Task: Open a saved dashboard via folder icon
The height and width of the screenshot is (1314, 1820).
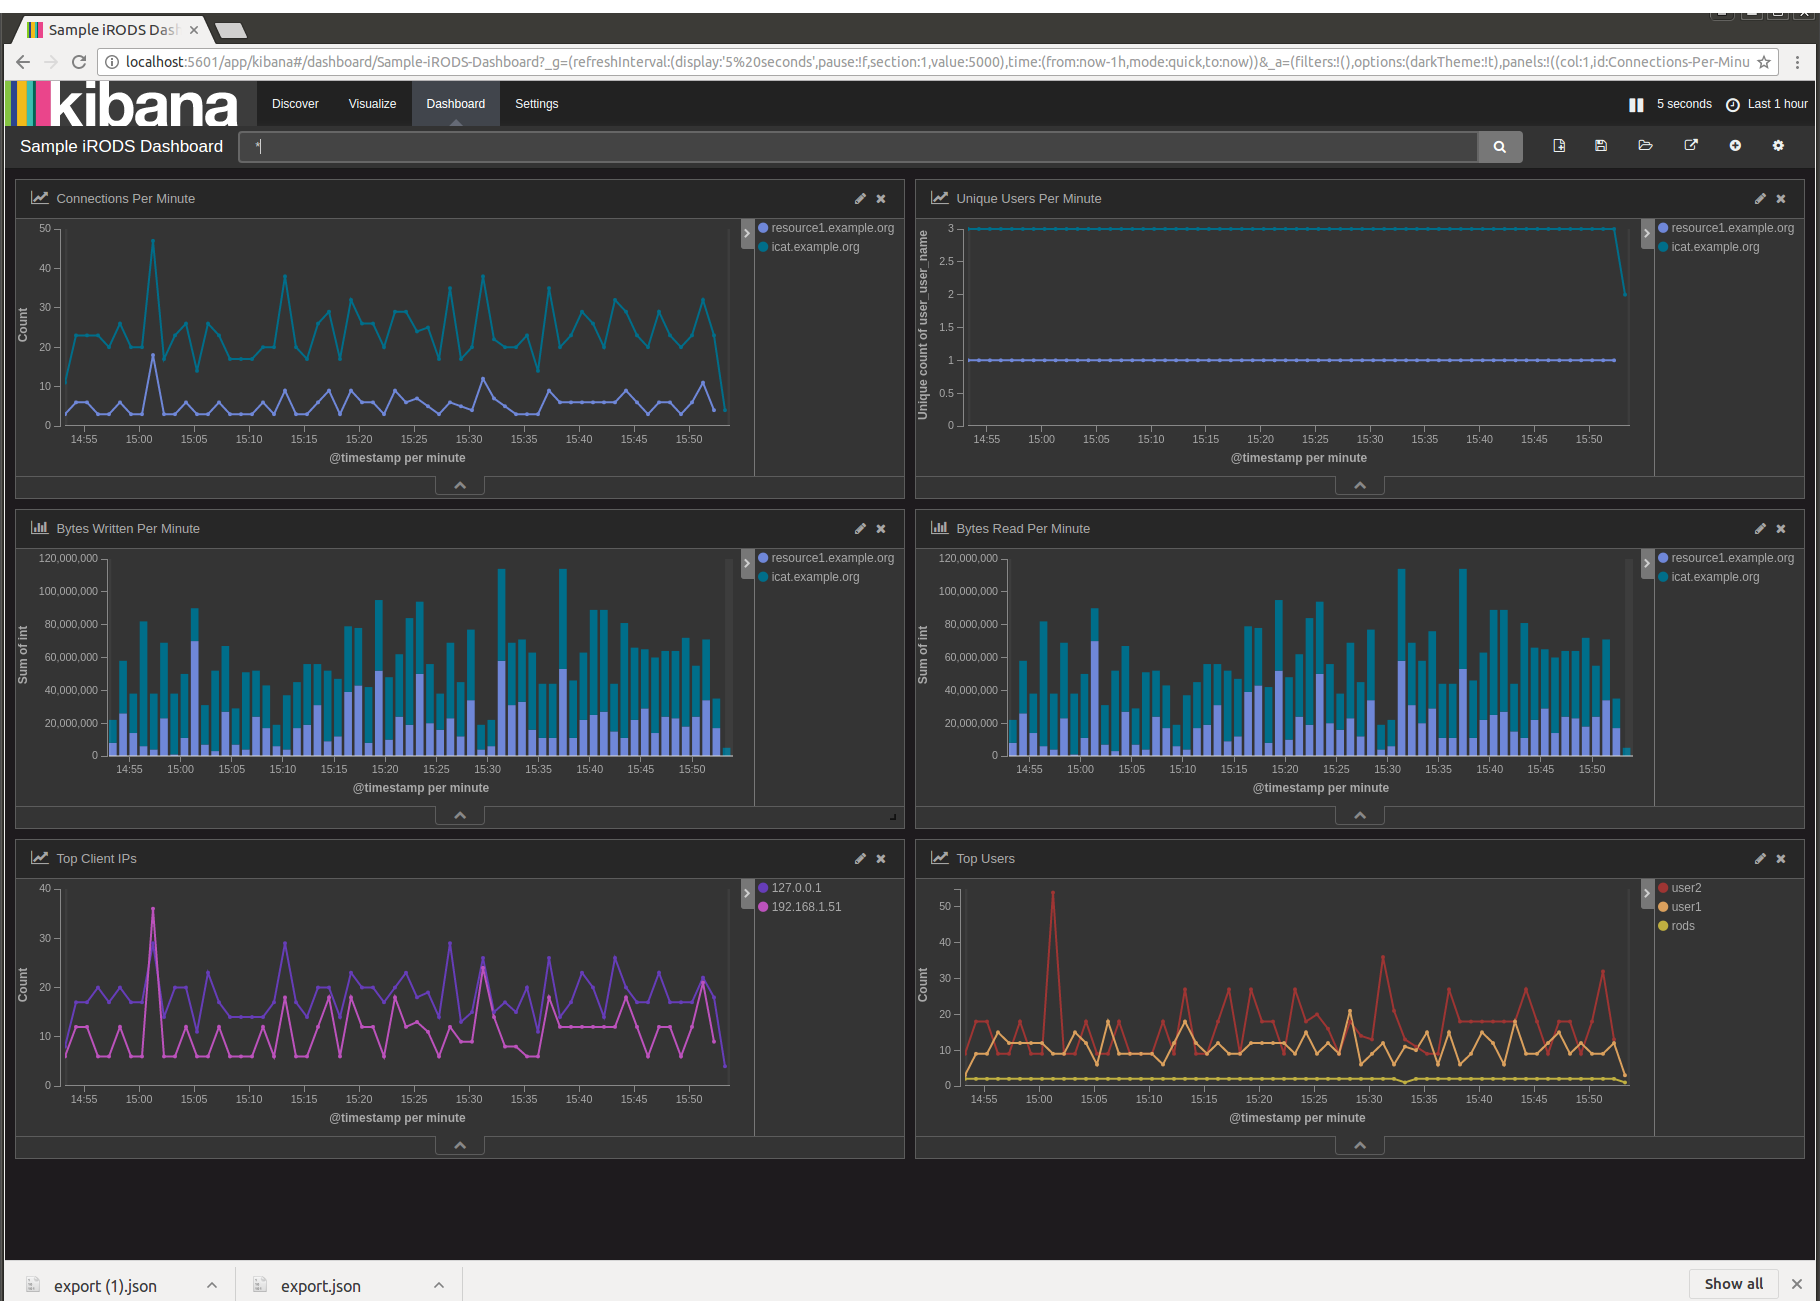Action: [x=1645, y=146]
